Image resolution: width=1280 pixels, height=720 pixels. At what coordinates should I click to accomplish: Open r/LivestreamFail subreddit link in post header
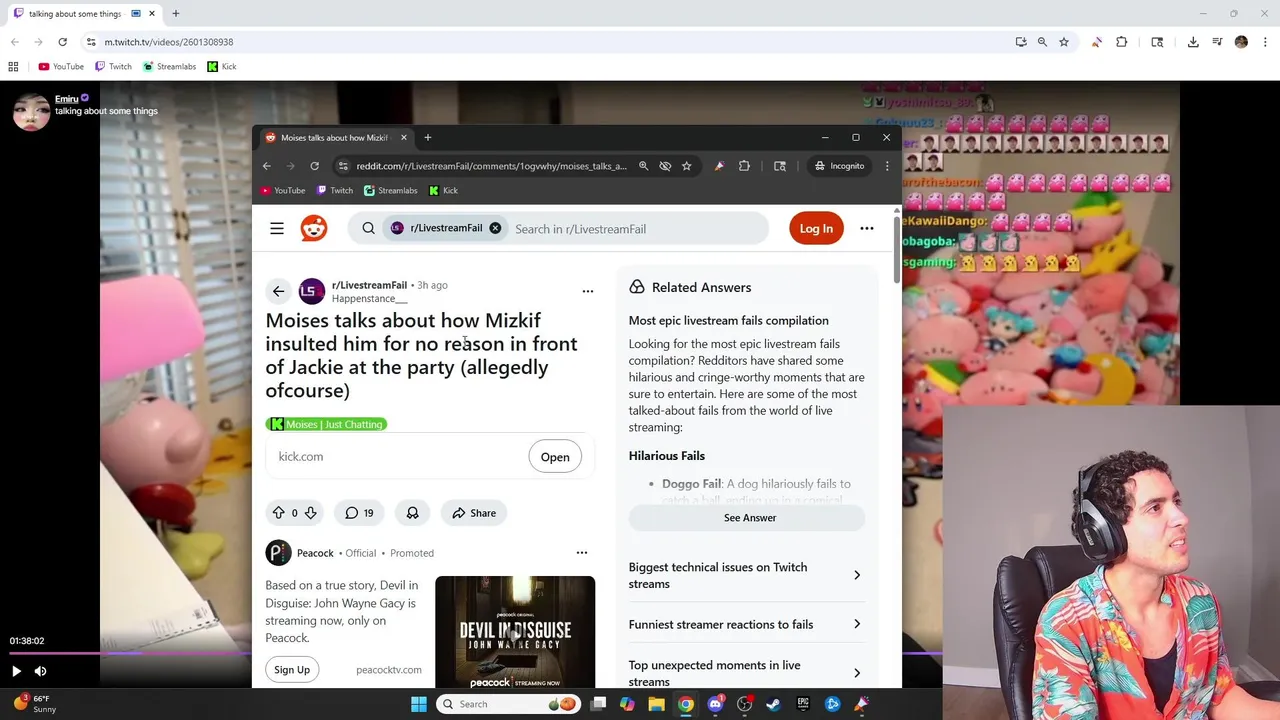369,285
